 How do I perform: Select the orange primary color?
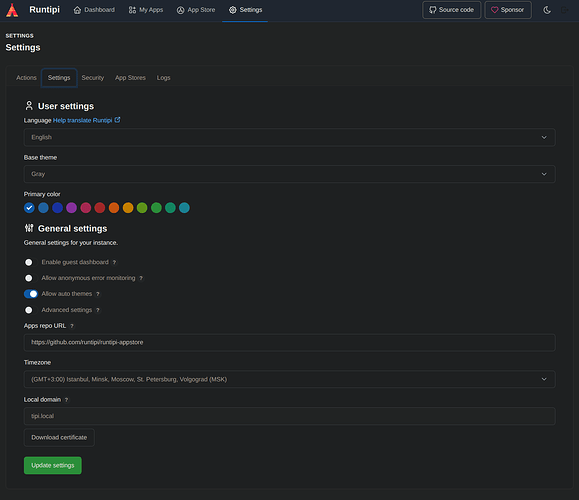[x=114, y=208]
